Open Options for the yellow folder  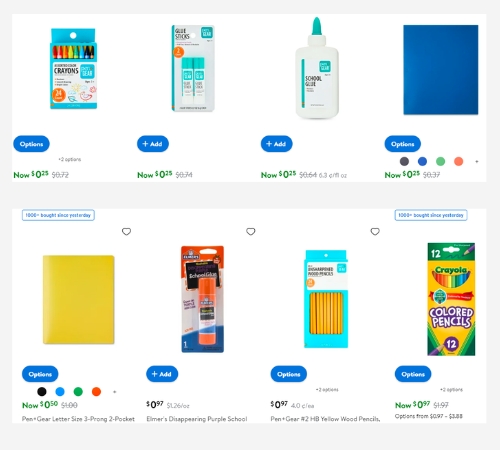[x=40, y=374]
